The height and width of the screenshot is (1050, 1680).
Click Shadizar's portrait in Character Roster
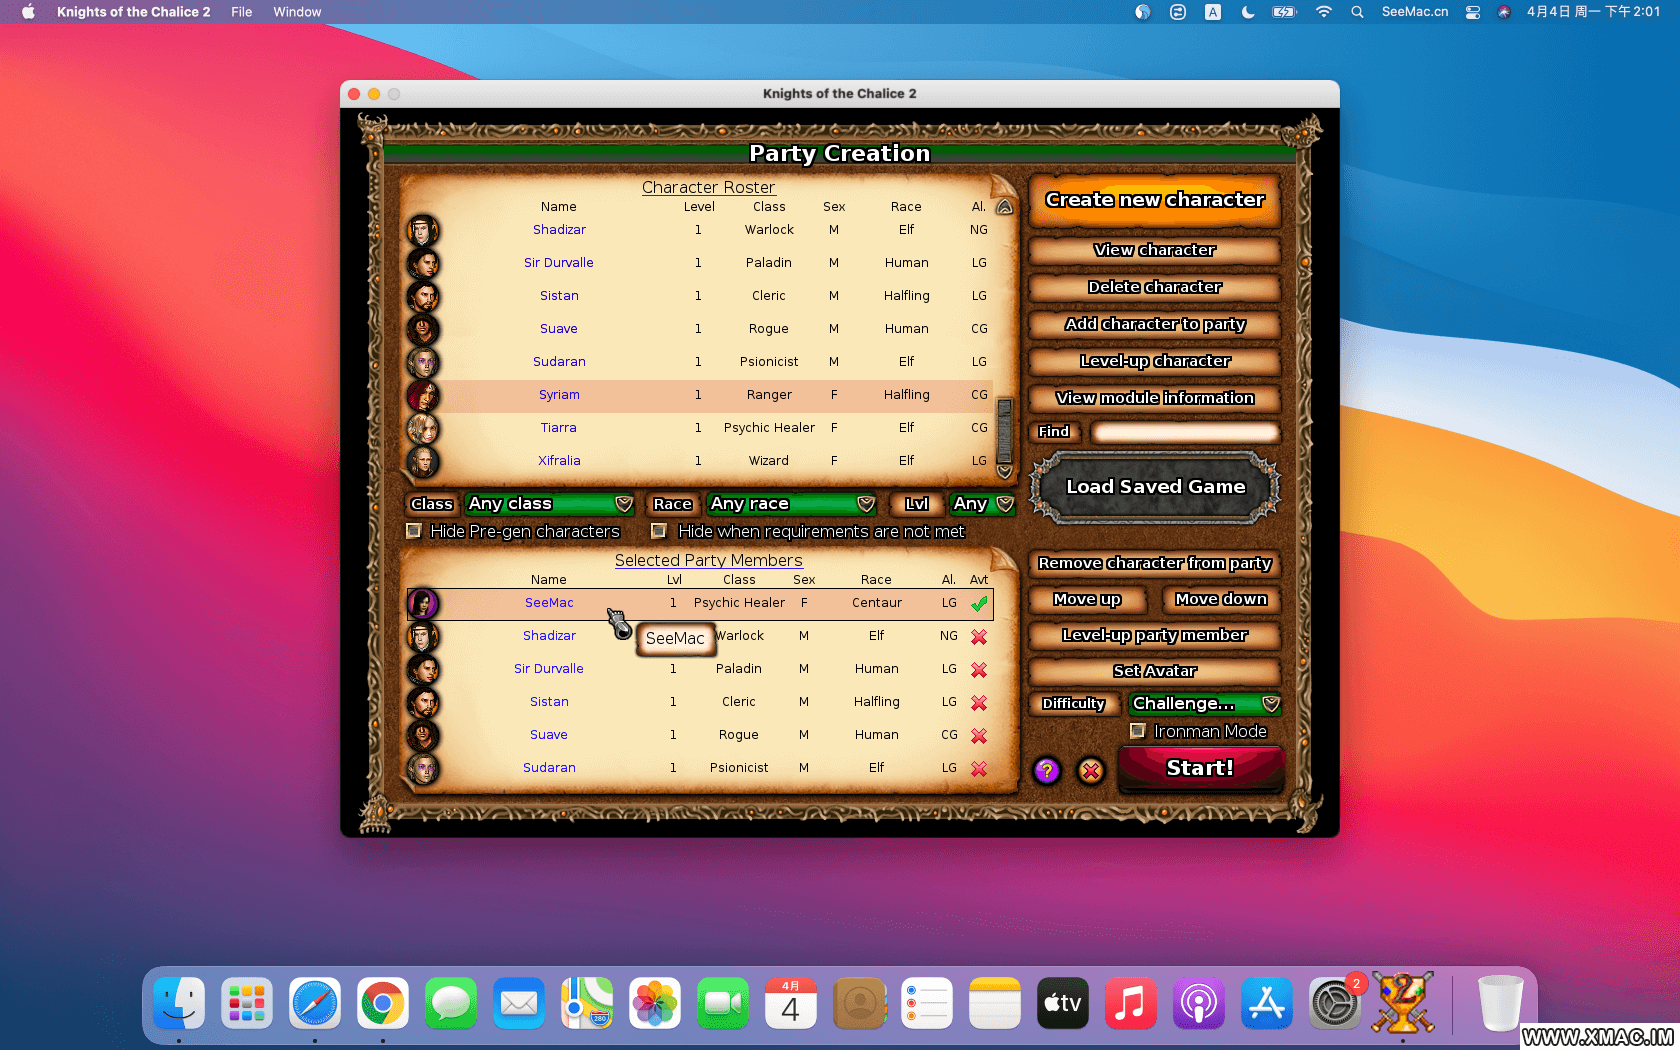423,230
